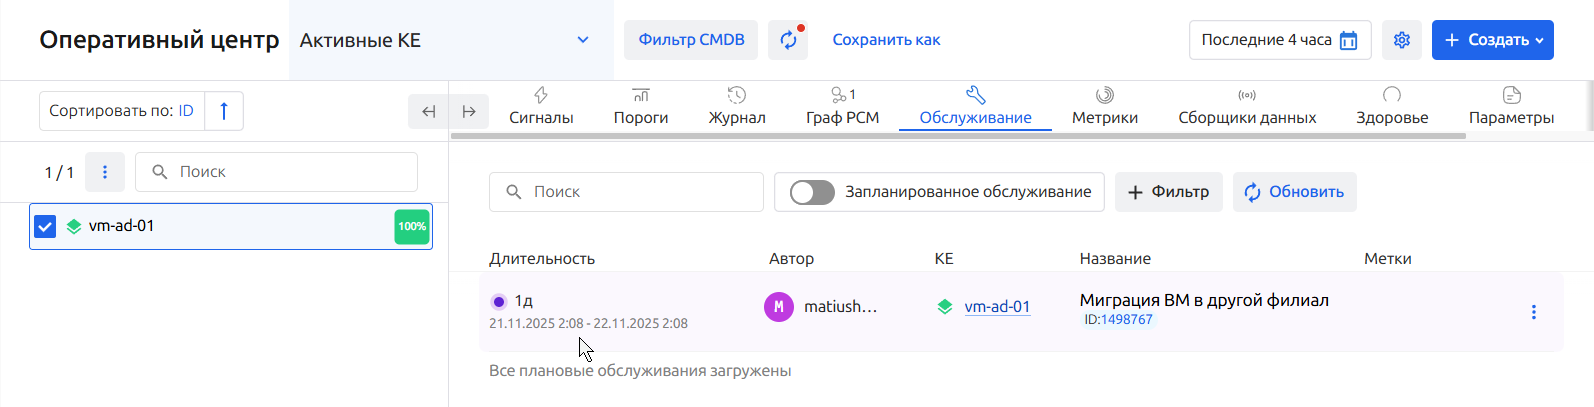Switch to the Граф РСМ tab
This screenshot has width=1594, height=407.
[x=843, y=107]
